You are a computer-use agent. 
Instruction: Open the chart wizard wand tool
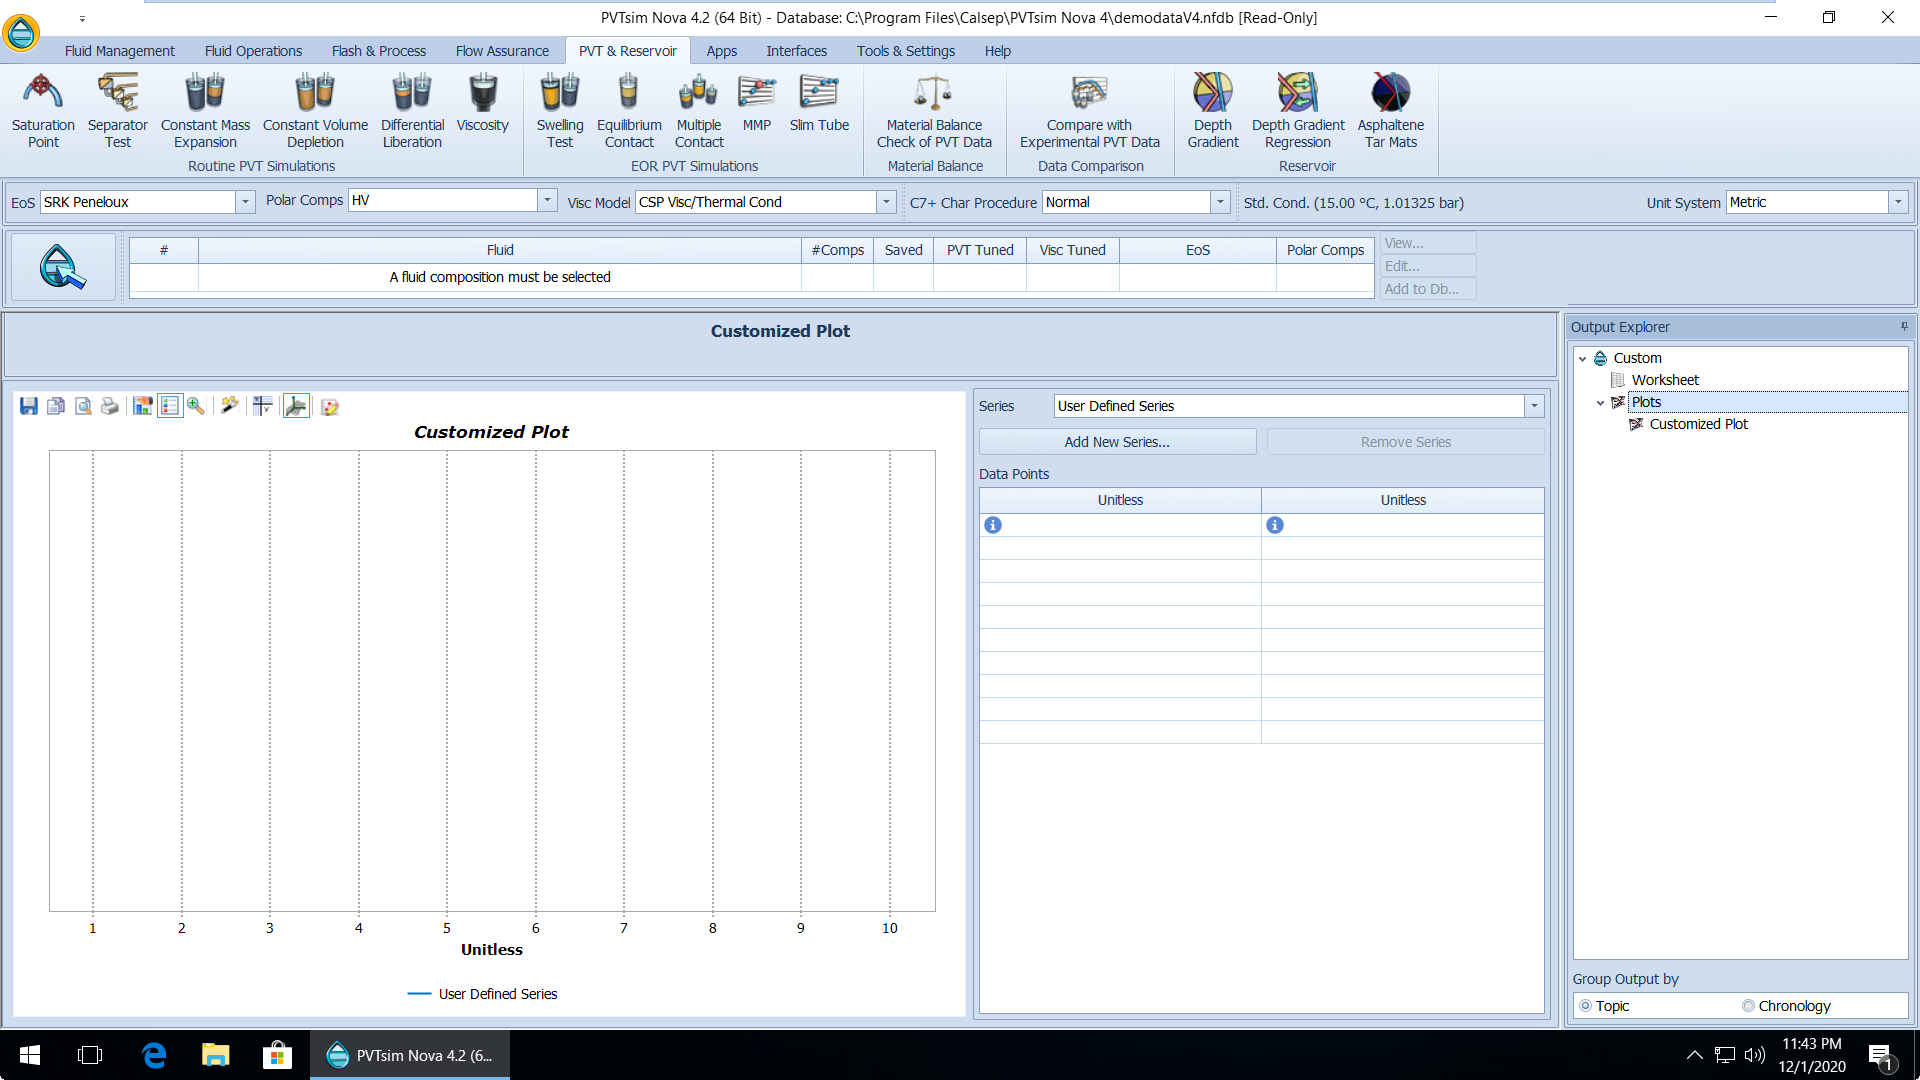(x=230, y=406)
